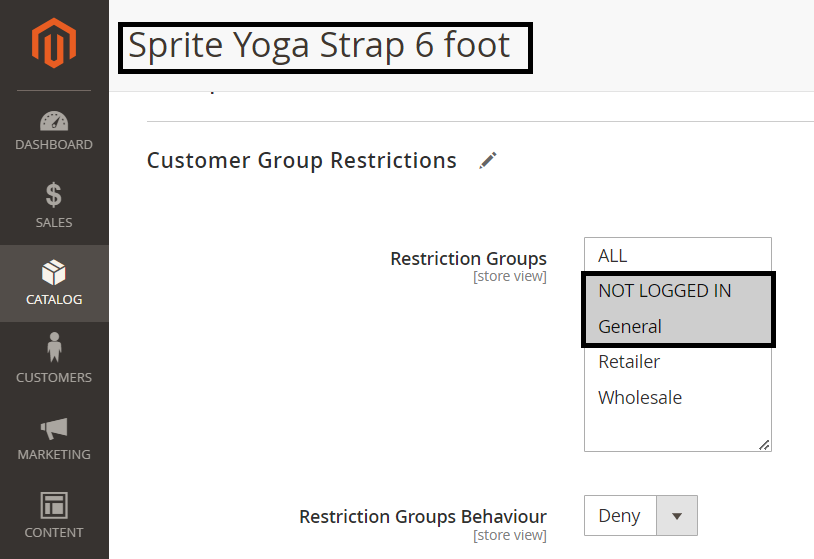Screen dimensions: 814x559
Task: Open the Marketing megaphone icon
Action: tap(54, 428)
